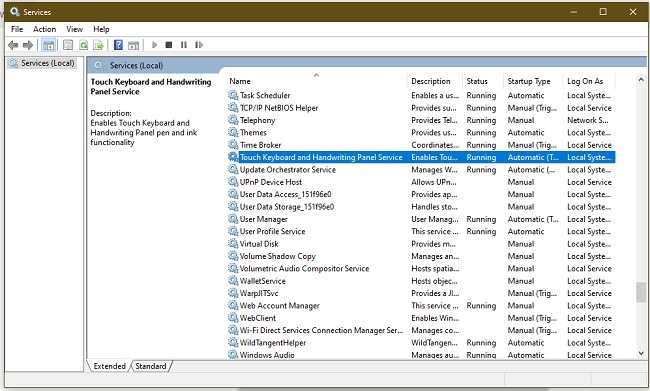The image size is (650, 391).
Task: Open the Action menu
Action: pyautogui.click(x=44, y=29)
